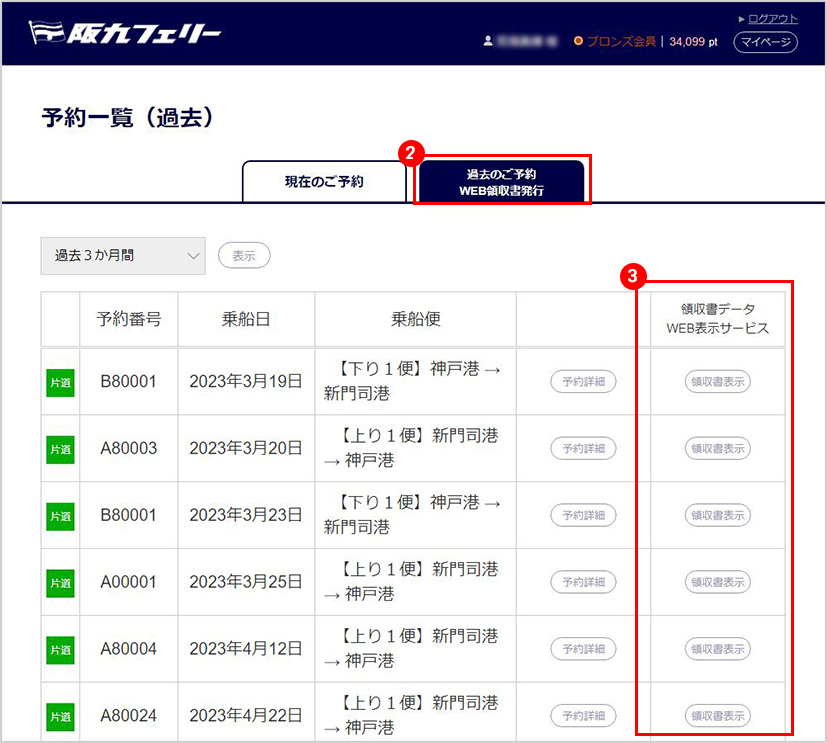Viewport: 827px width, 743px height.
Task: Click the user profile icon in header
Action: 488,41
